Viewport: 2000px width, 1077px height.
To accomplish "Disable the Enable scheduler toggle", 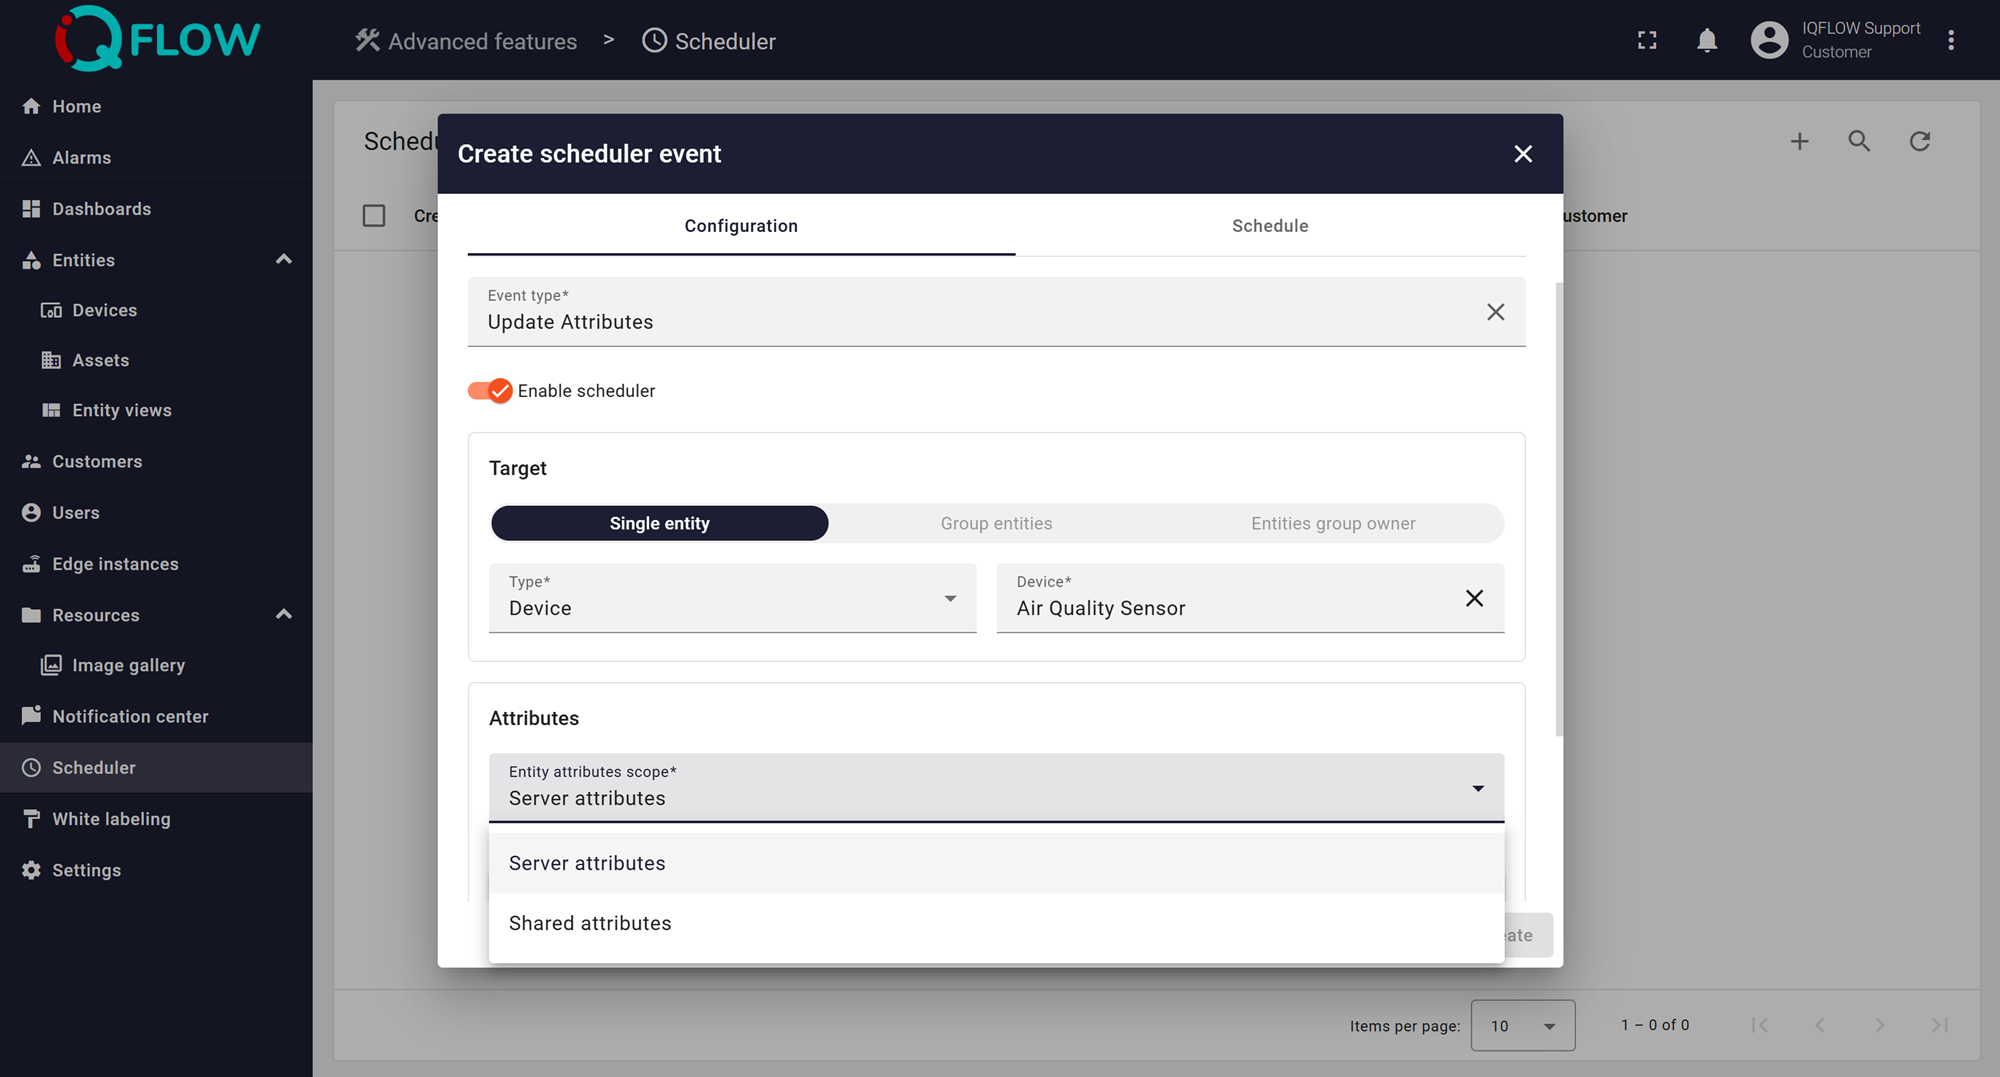I will (490, 391).
